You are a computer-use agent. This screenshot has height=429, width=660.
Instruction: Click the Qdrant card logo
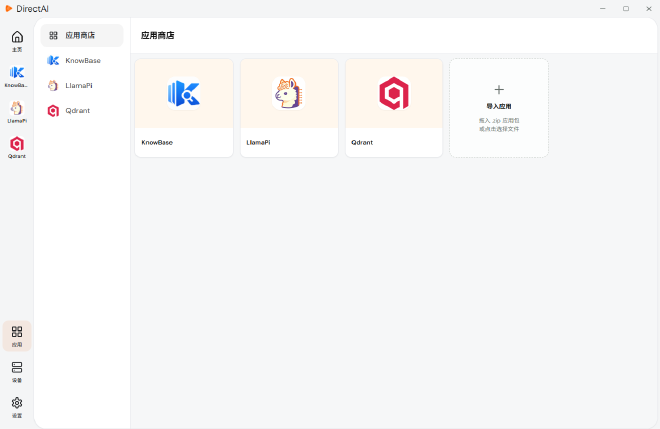click(394, 93)
